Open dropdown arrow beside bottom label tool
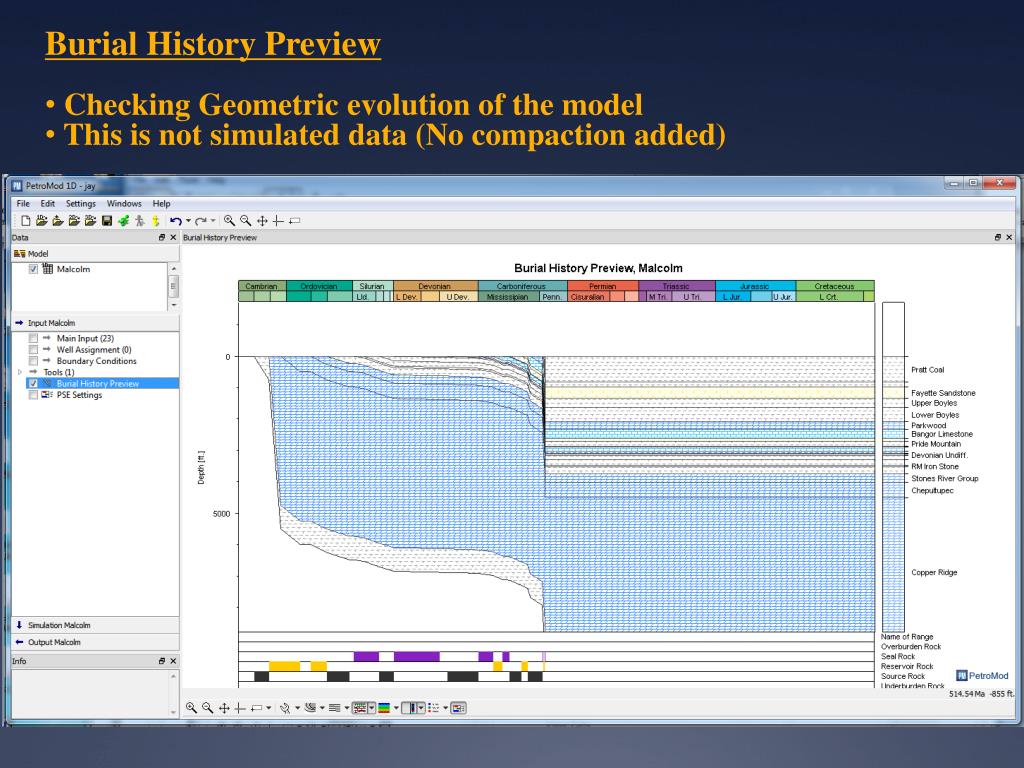 268,708
